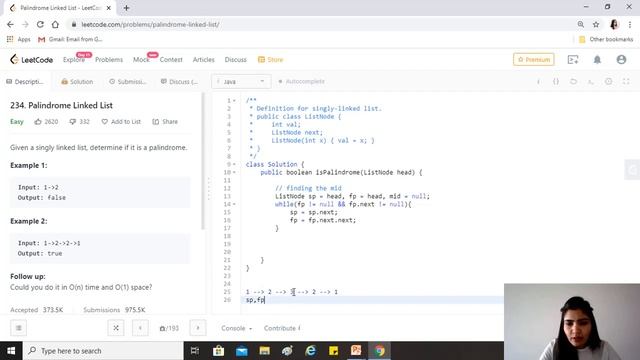Switch to Submissions tab

click(x=128, y=82)
